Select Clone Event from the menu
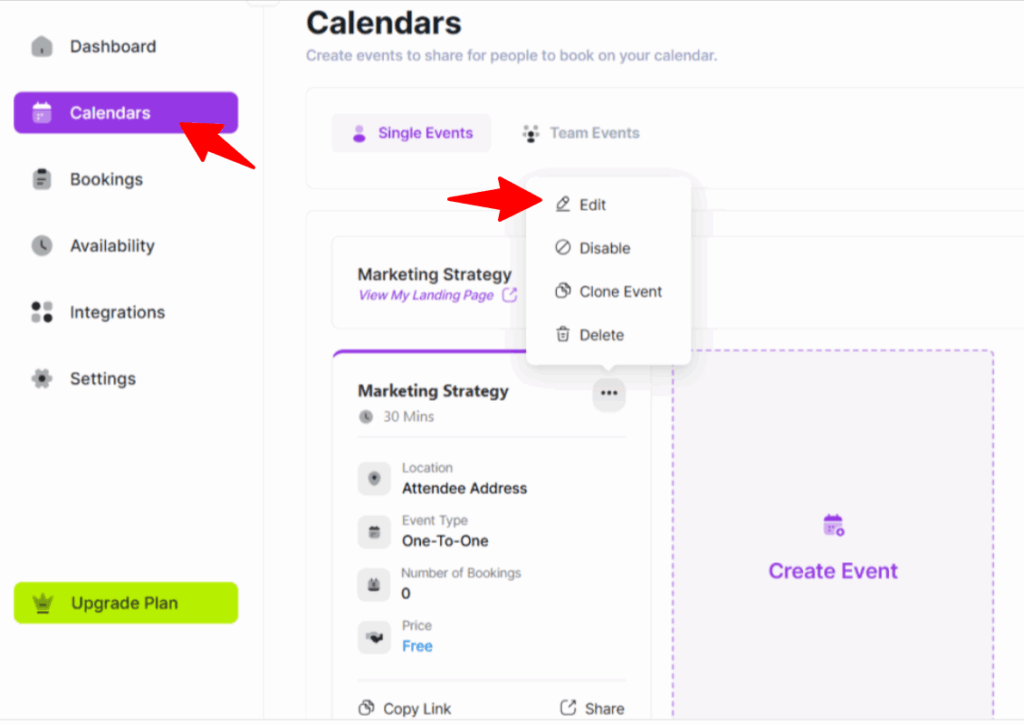This screenshot has width=1024, height=725. [620, 292]
